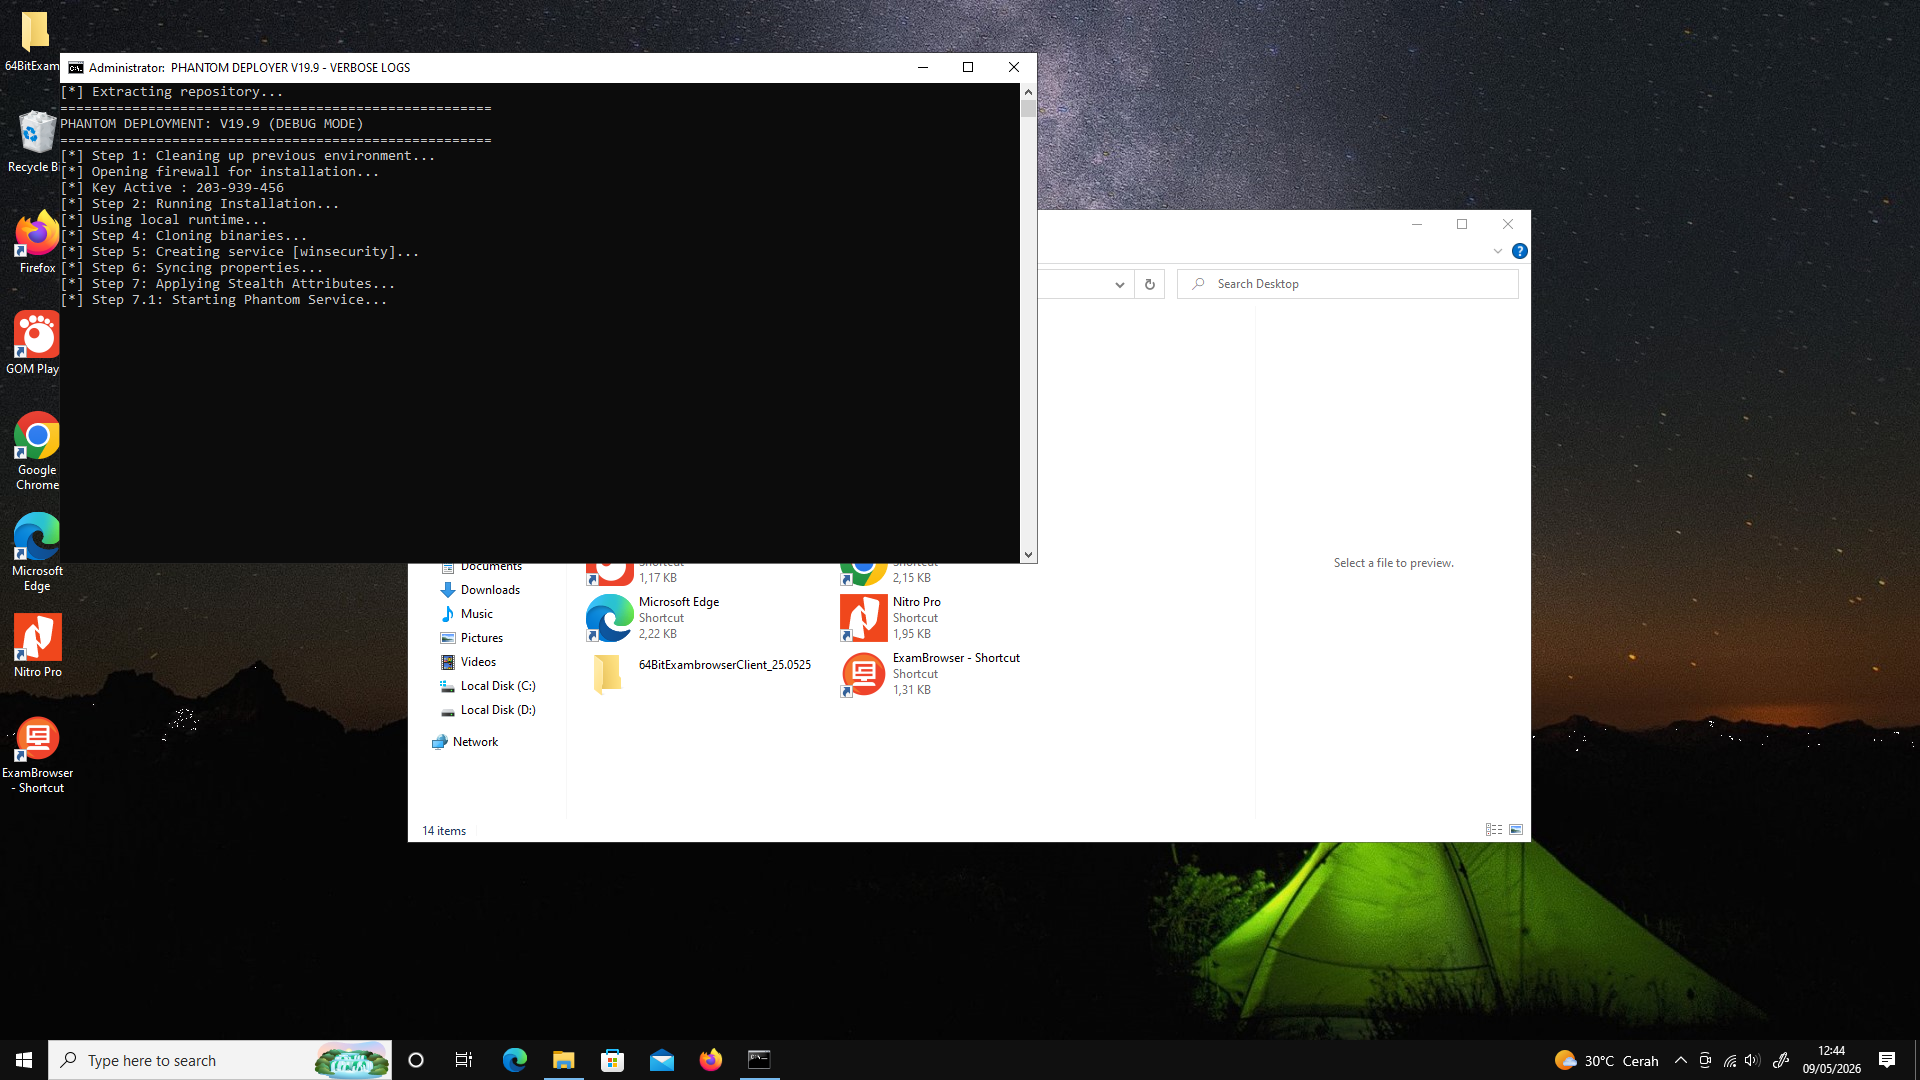Launch Microsoft Edge from the desktop
Image resolution: width=1920 pixels, height=1080 pixels.
[x=37, y=552]
